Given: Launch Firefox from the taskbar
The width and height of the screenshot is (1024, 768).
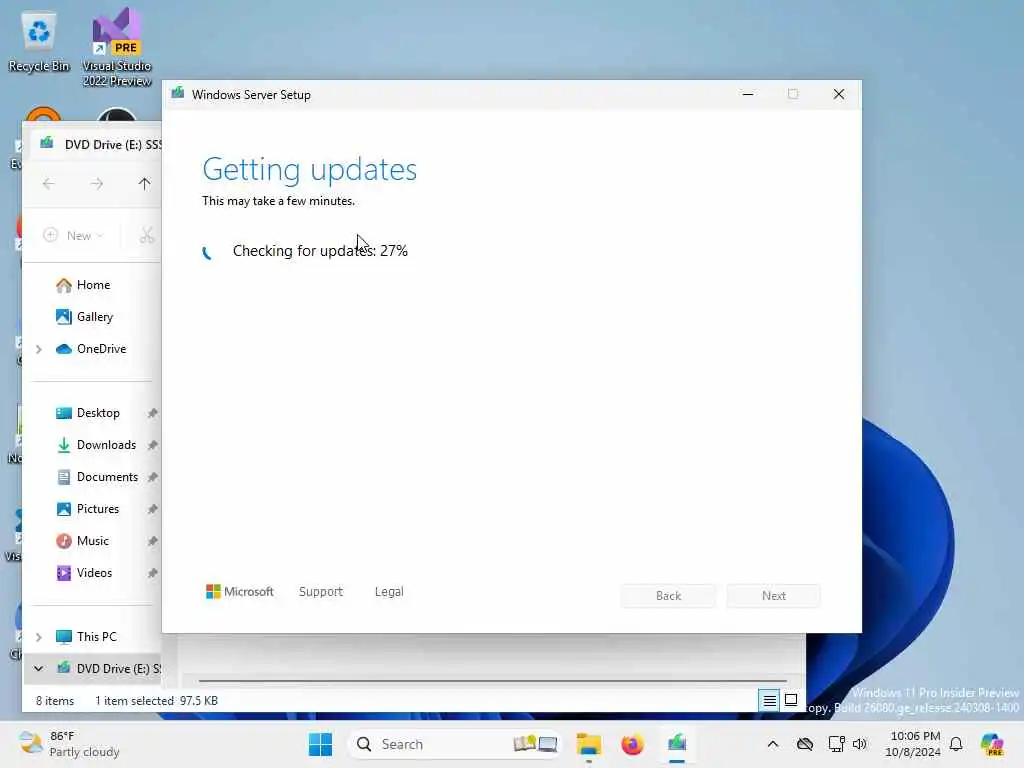Looking at the screenshot, I should [x=632, y=744].
